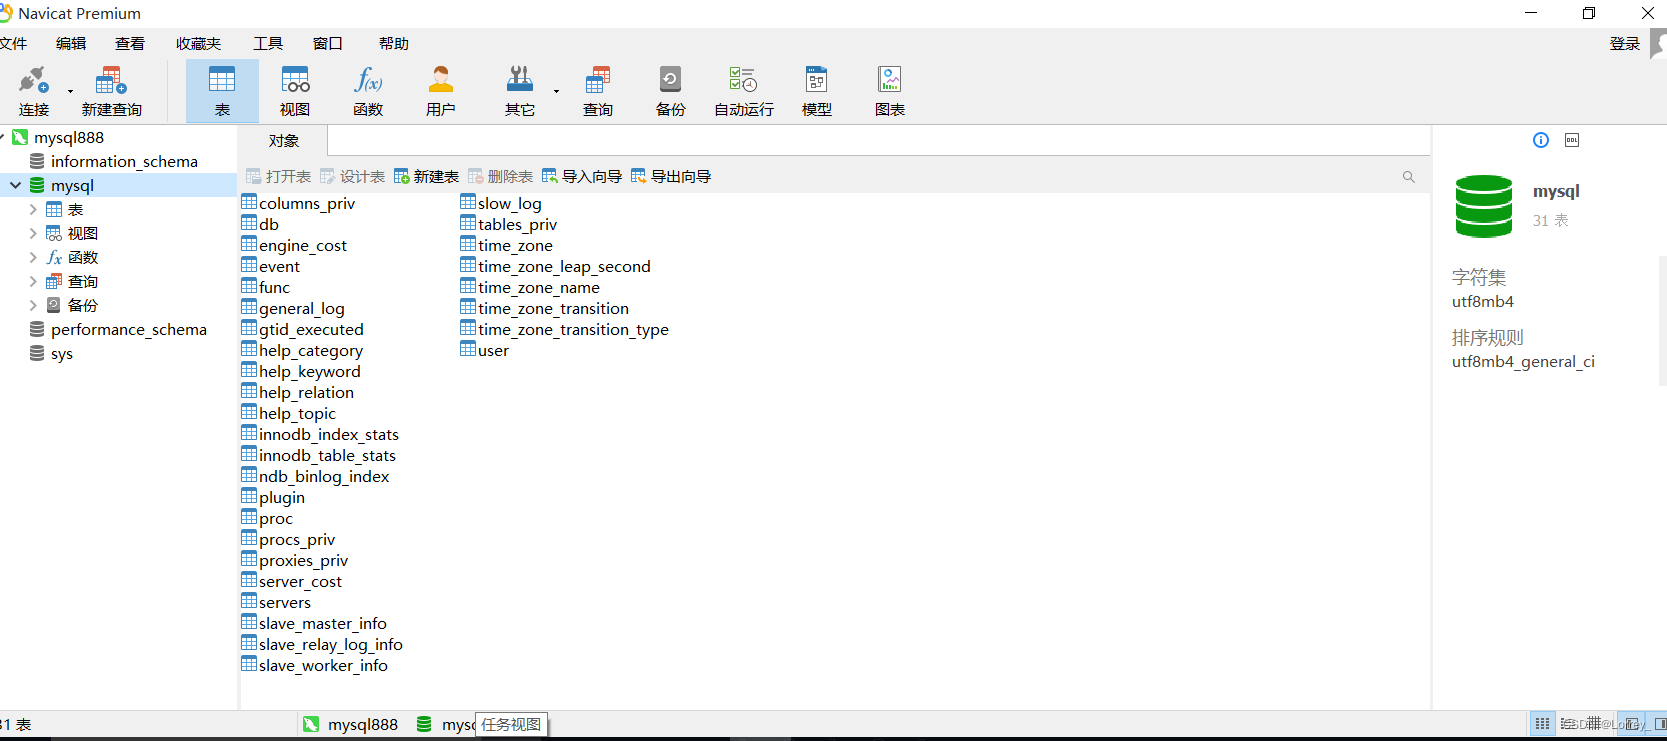Open the 连接 dropdown arrow

point(70,91)
